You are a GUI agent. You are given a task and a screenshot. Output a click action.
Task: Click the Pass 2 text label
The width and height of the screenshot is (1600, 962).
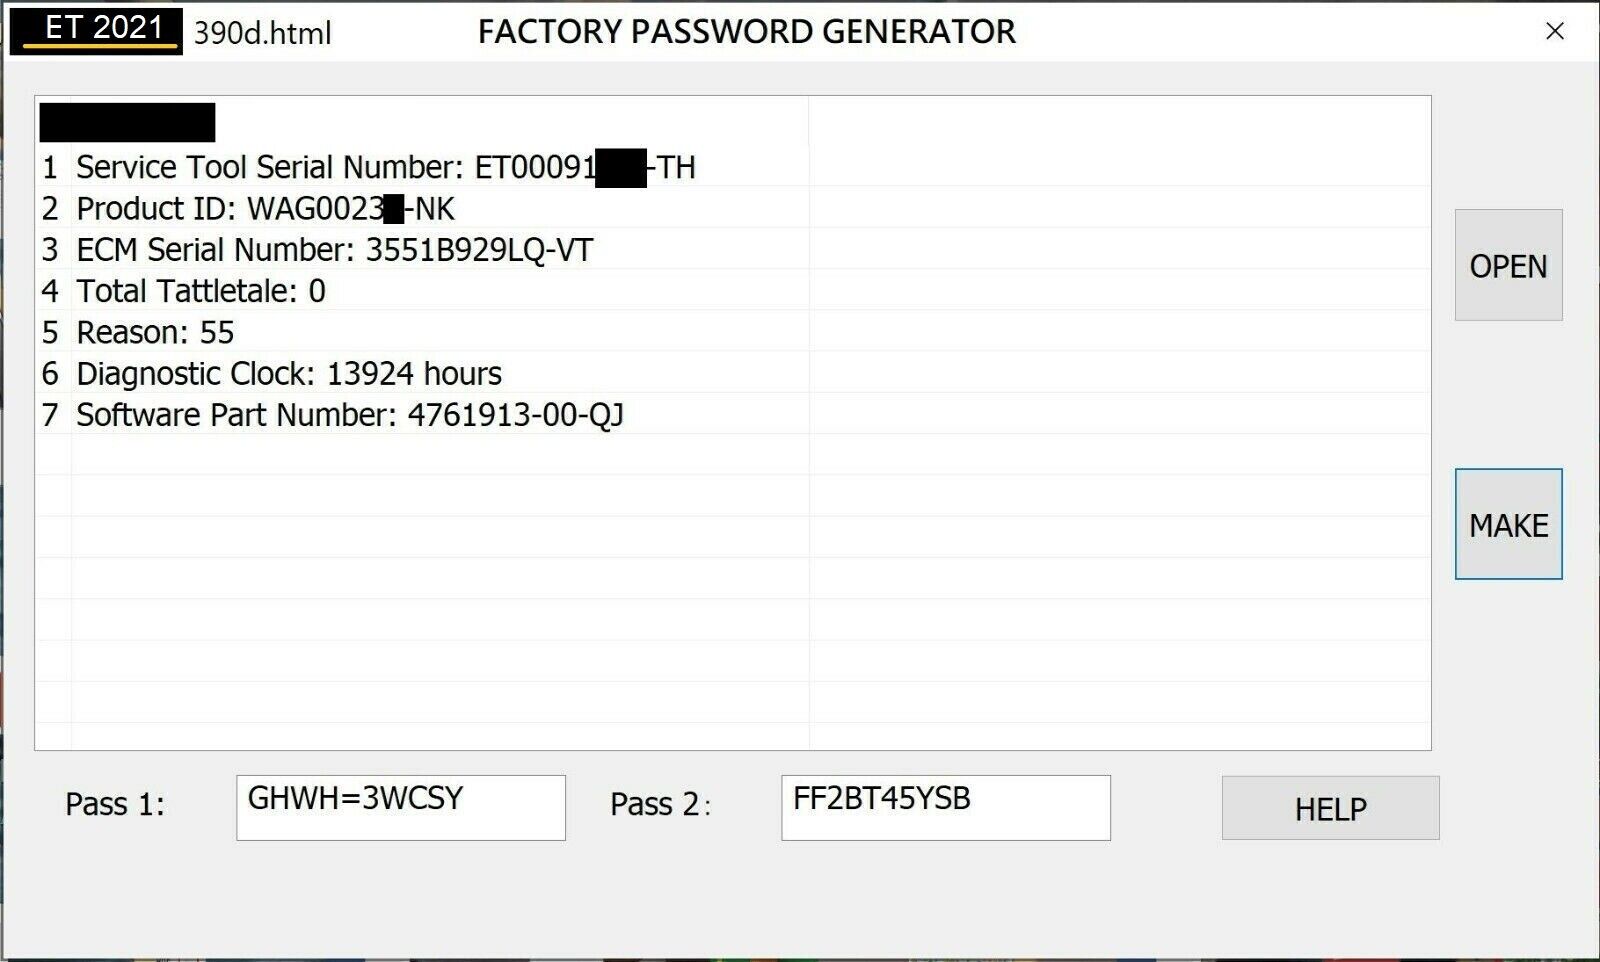(660, 805)
